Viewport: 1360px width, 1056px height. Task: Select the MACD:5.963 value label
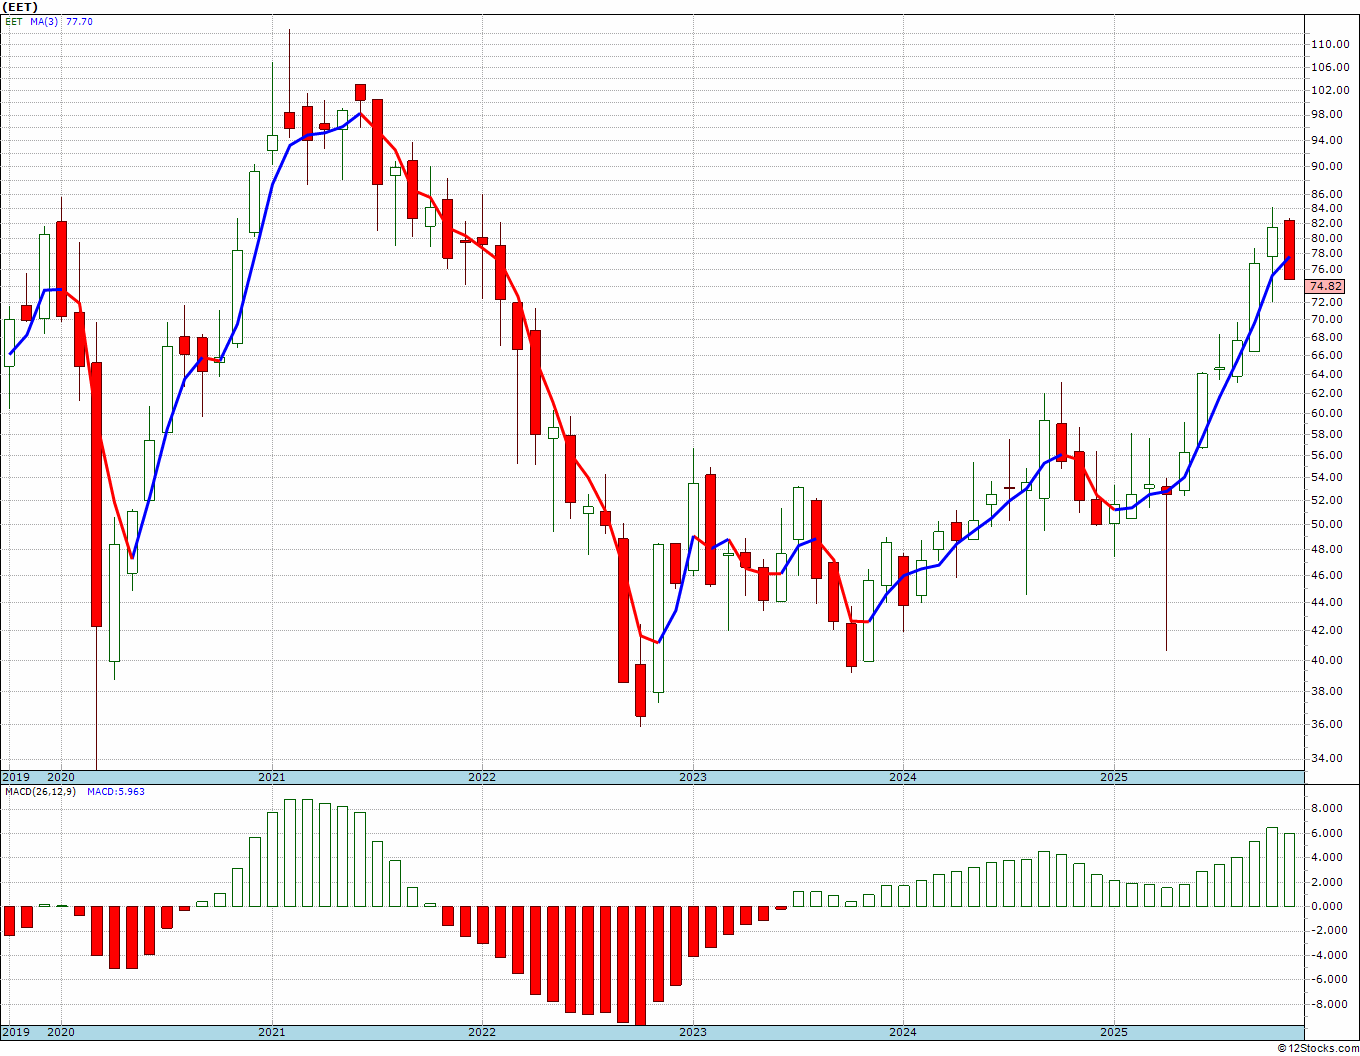pyautogui.click(x=115, y=791)
